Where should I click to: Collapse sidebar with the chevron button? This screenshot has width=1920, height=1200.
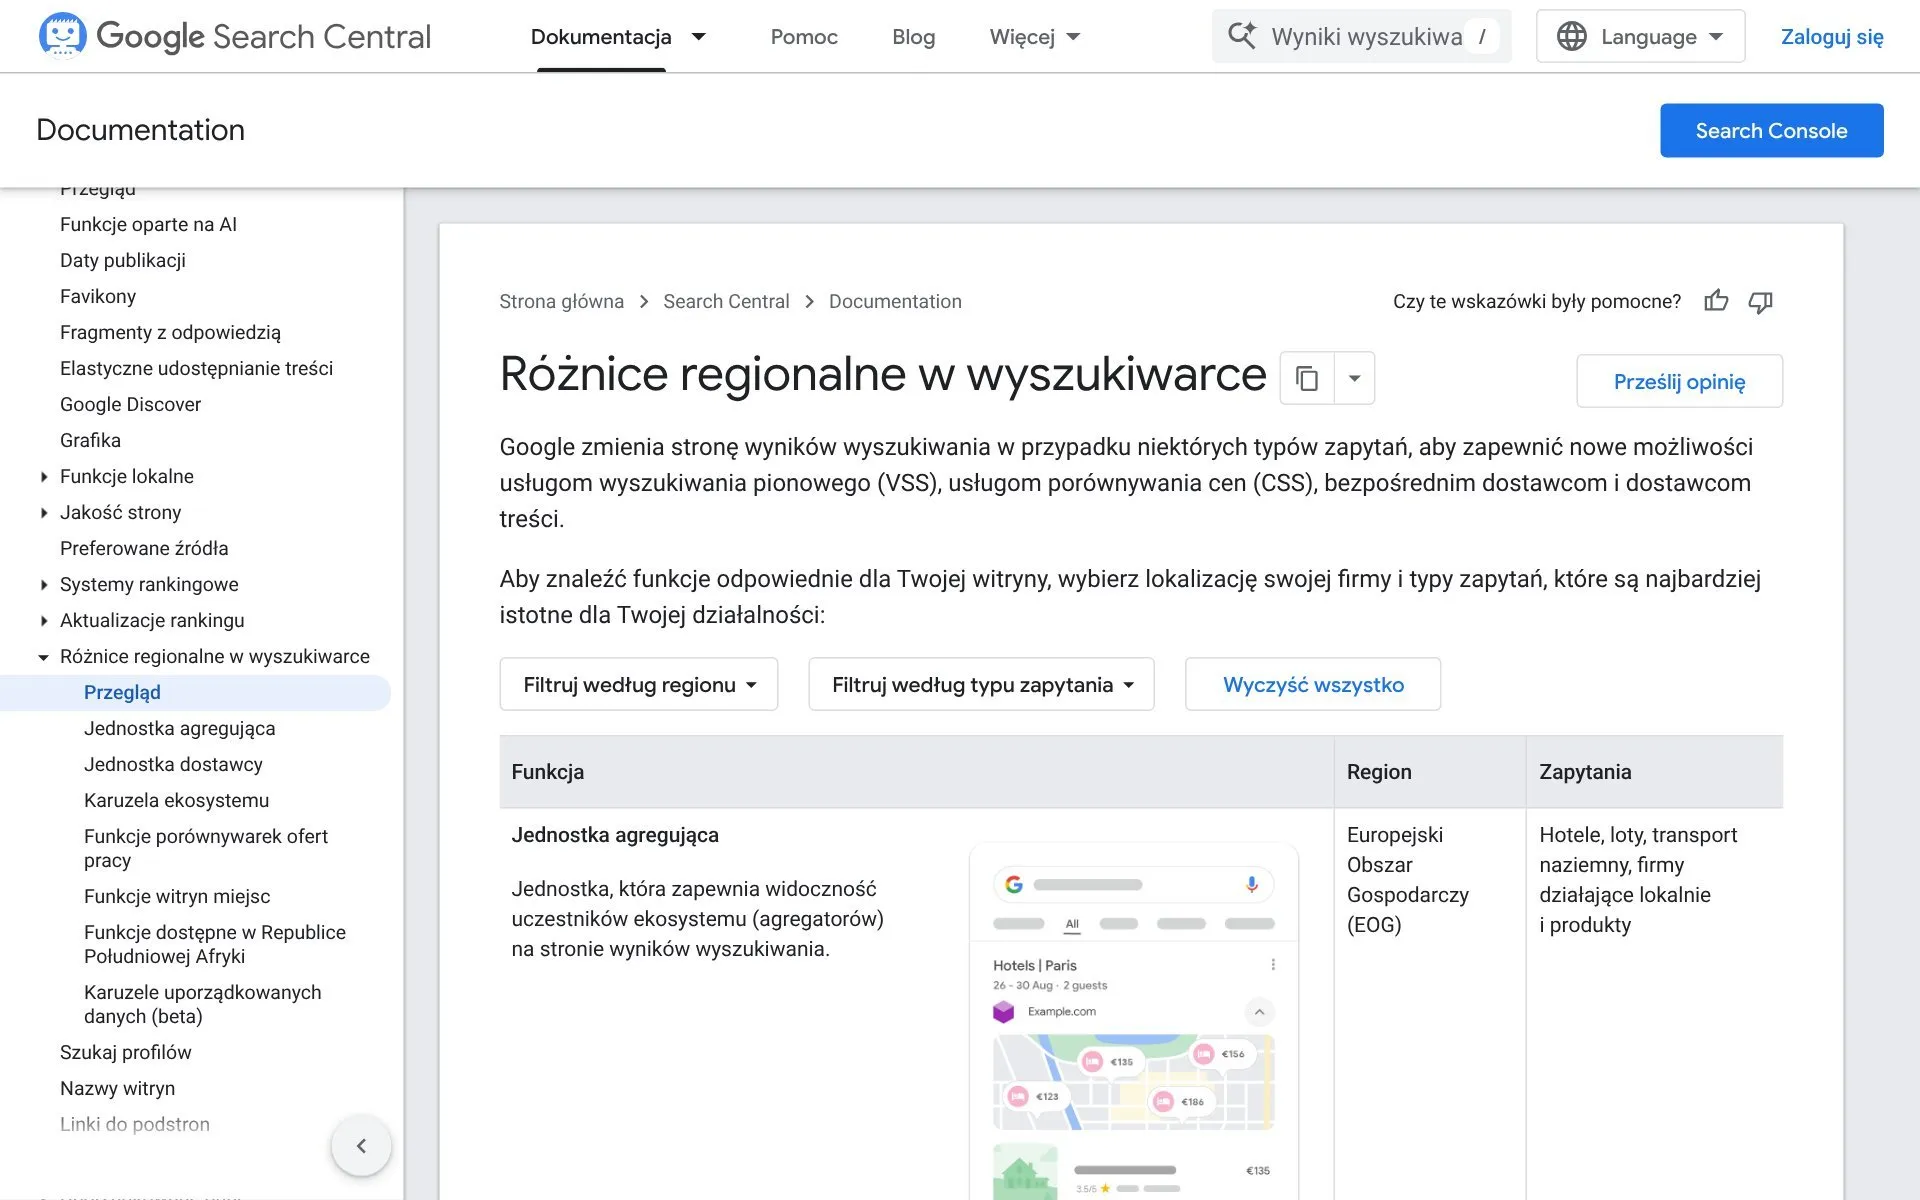click(361, 1146)
